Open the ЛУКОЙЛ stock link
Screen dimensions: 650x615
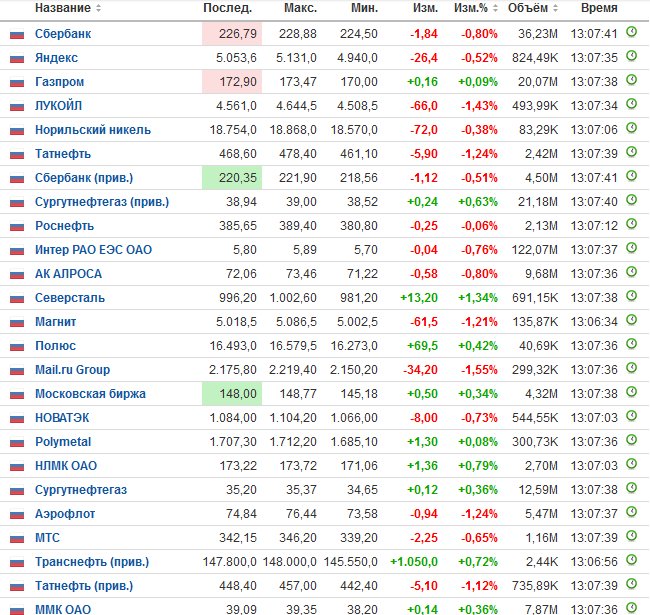58,106
